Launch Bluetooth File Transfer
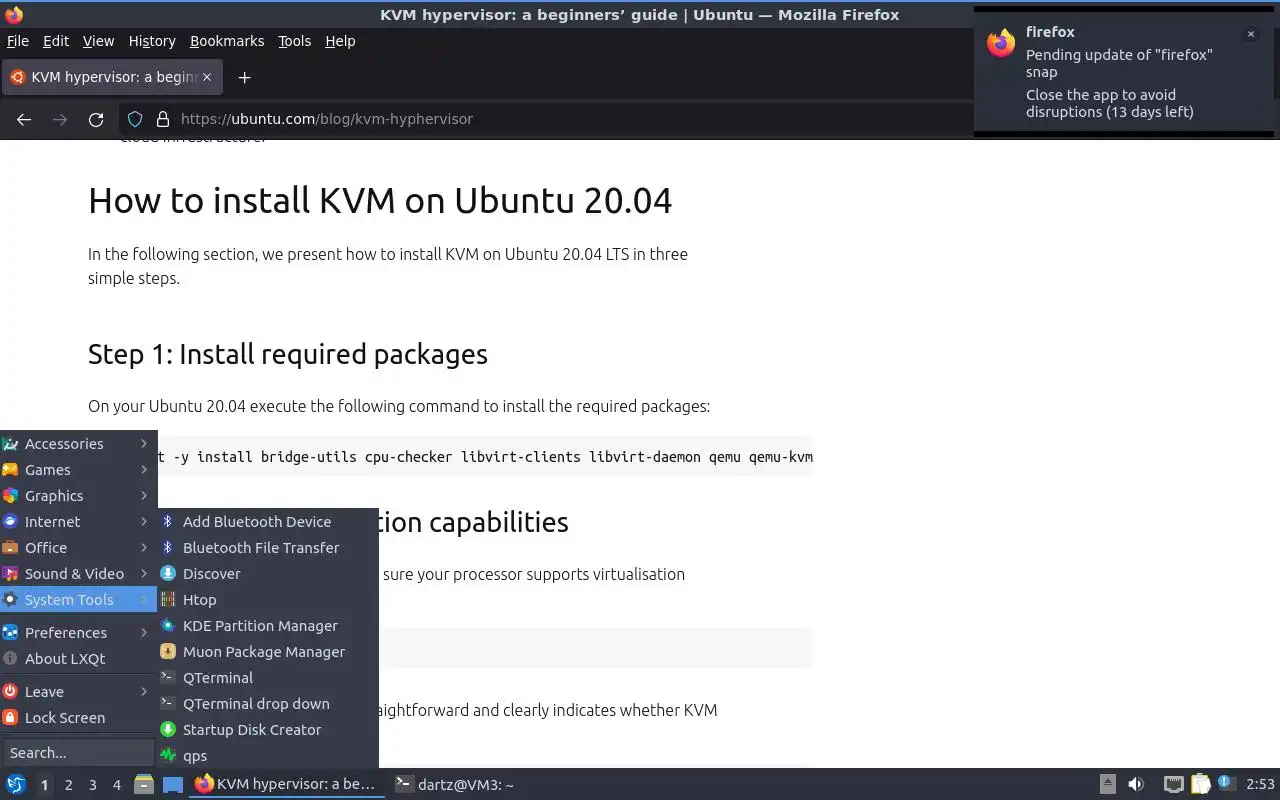Screen dimensions: 1280x800 click(268, 547)
